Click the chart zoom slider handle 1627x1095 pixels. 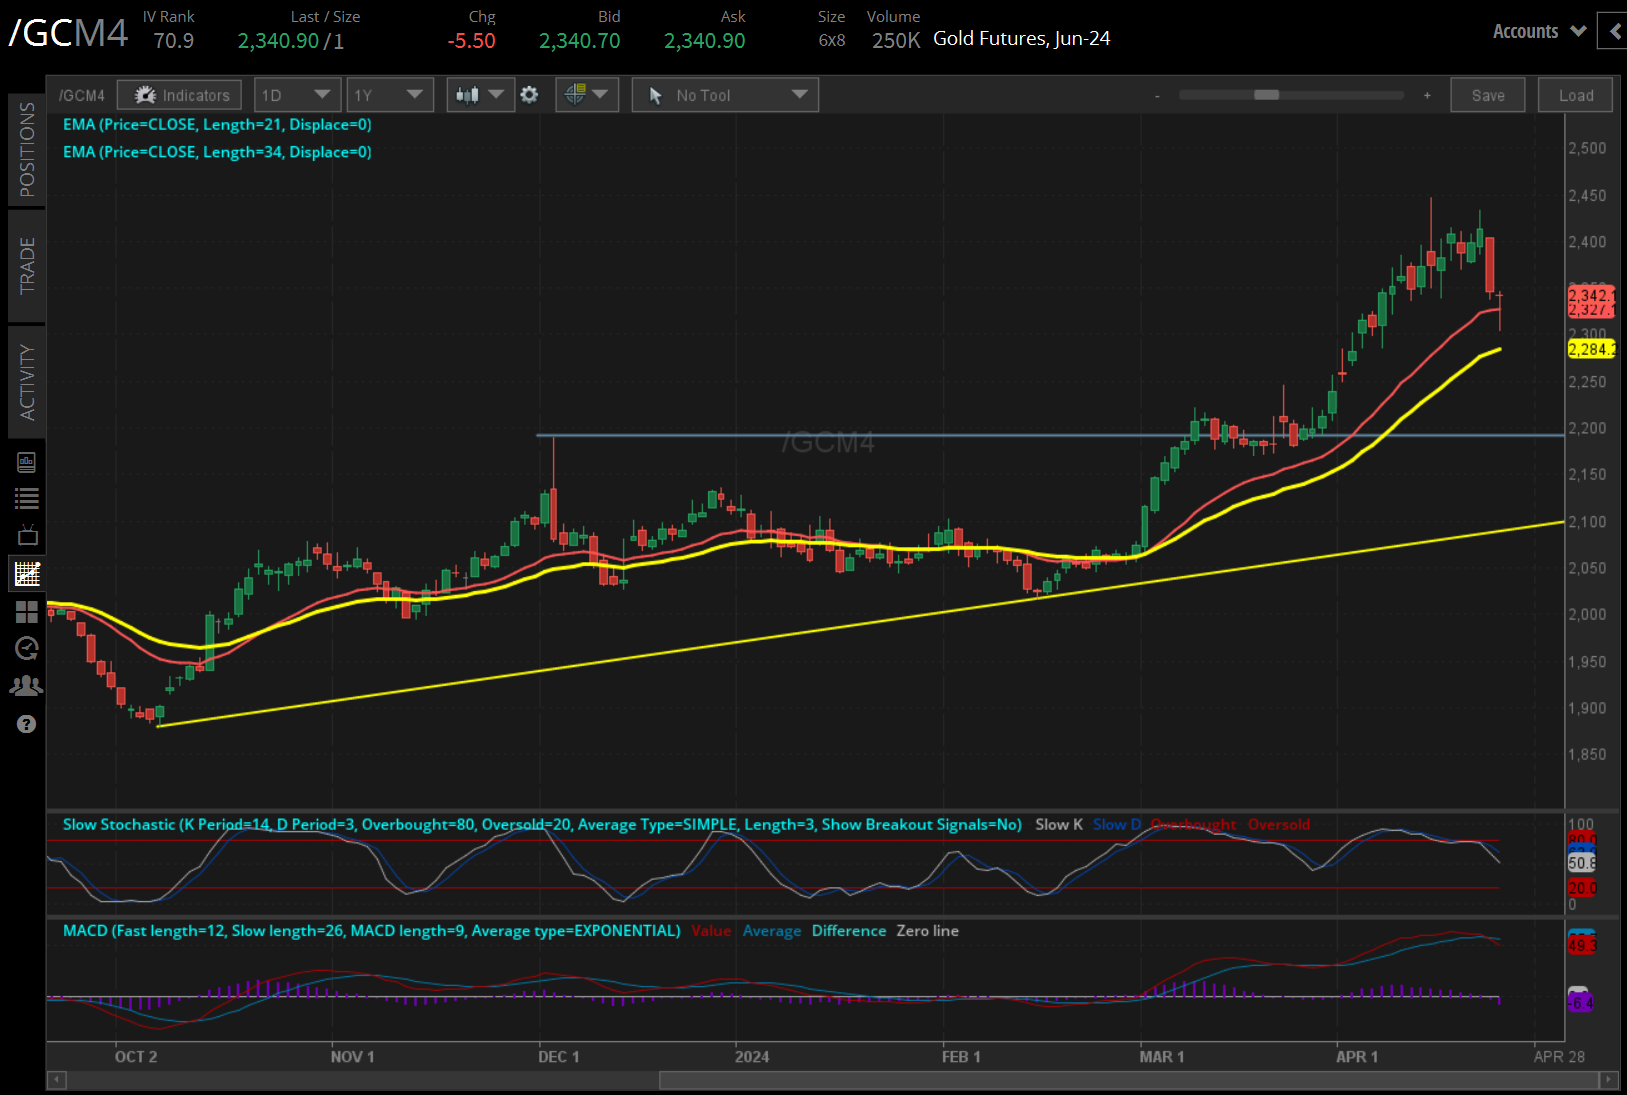(1266, 95)
